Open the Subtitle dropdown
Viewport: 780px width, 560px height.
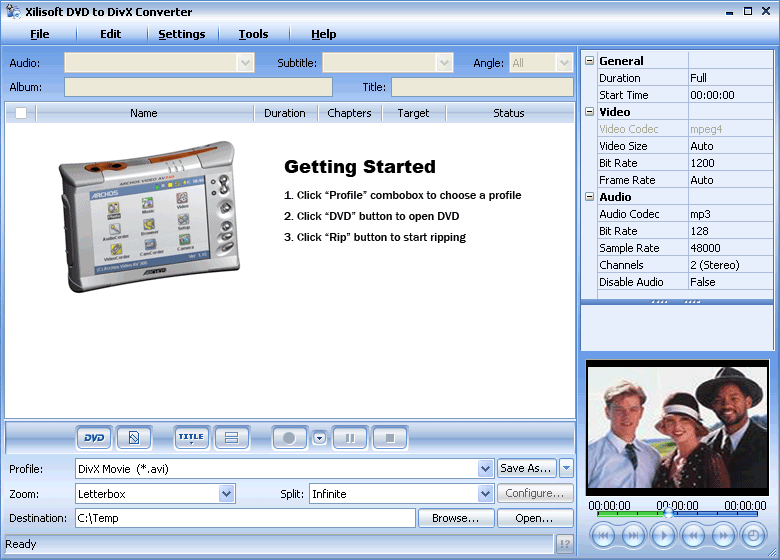click(444, 63)
